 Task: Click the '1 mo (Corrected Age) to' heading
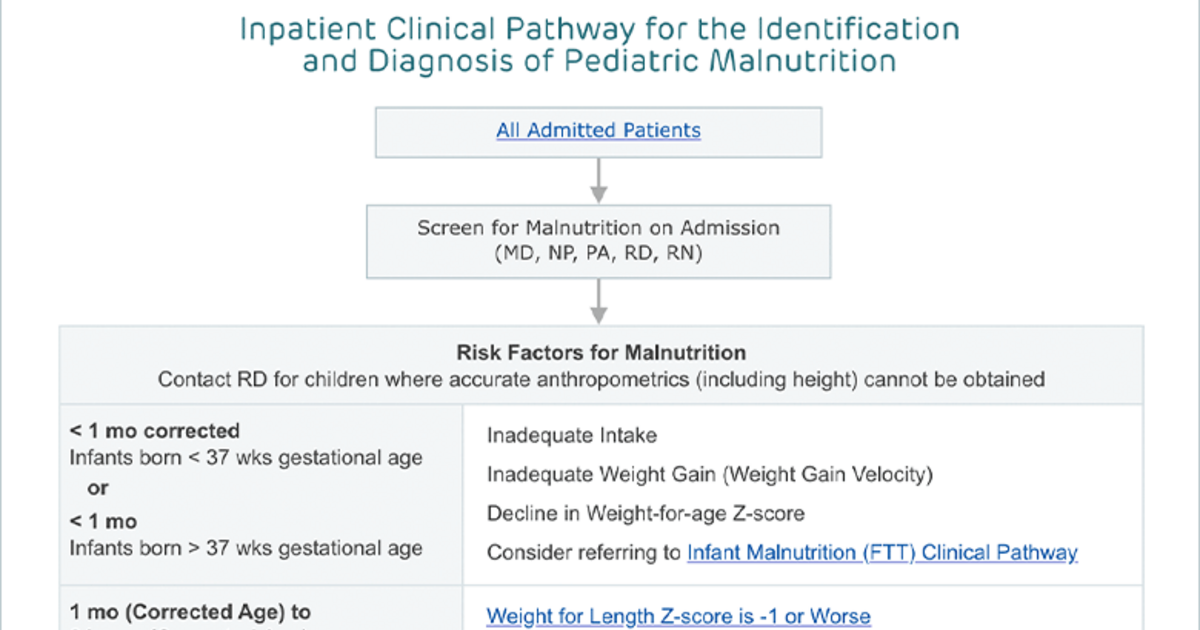click(190, 612)
